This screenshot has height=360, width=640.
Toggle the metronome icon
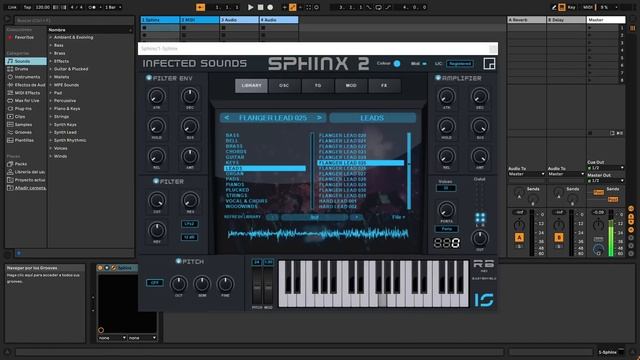pos(93,7)
